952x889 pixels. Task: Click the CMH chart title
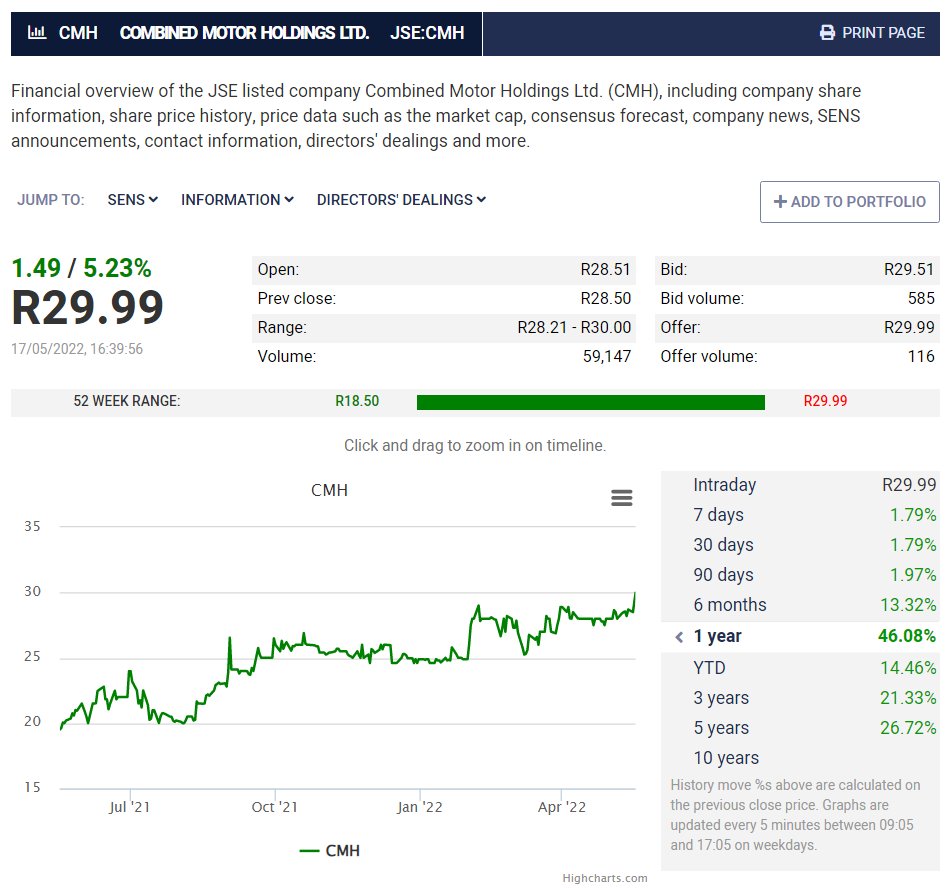[329, 491]
